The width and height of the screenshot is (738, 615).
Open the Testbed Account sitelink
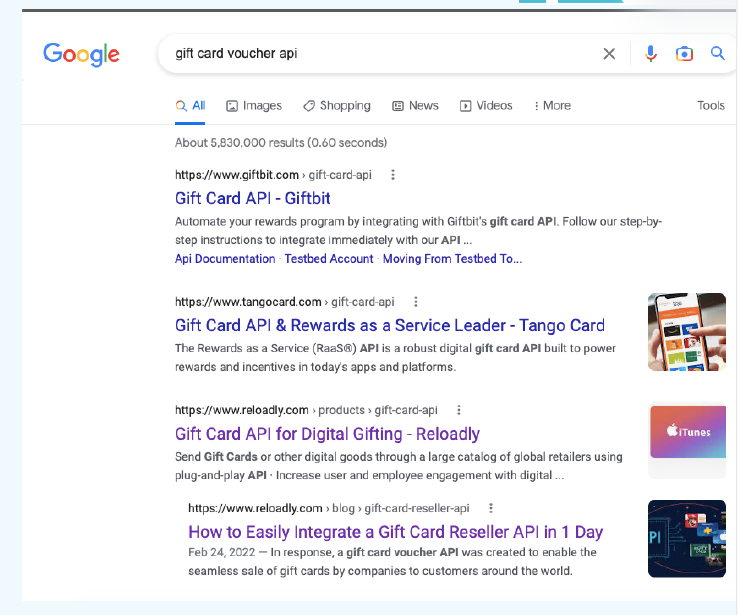tap(329, 259)
